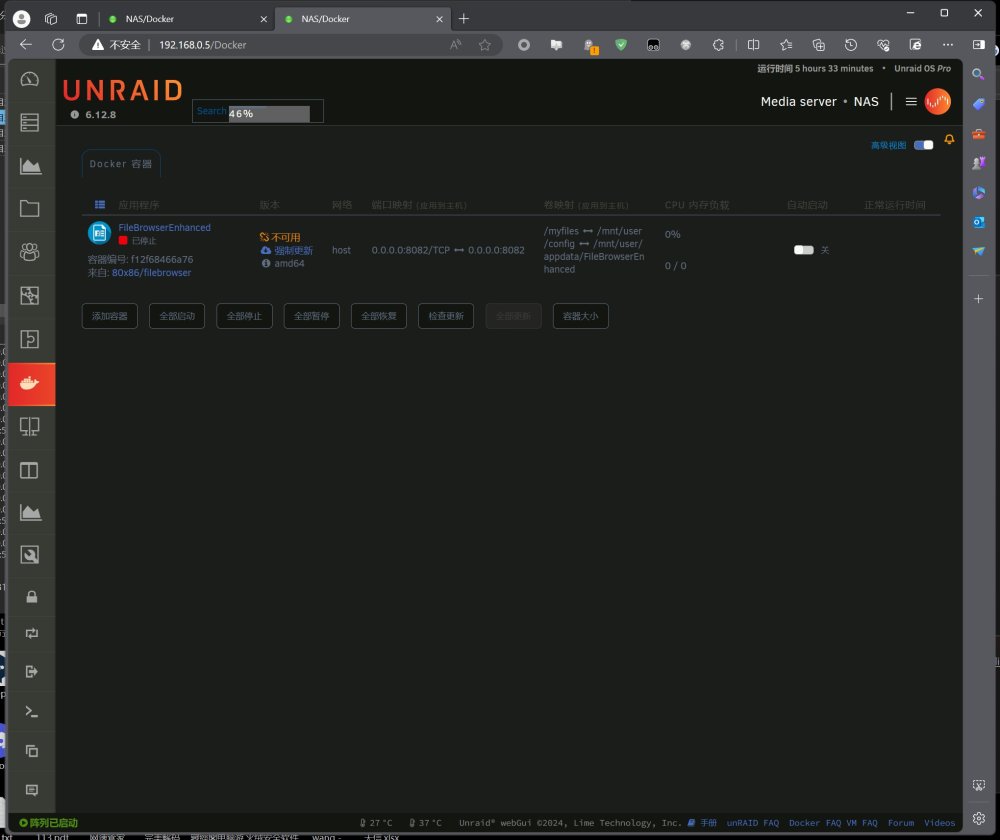
Task: Open the Docker FAQ footer link
Action: 813,823
